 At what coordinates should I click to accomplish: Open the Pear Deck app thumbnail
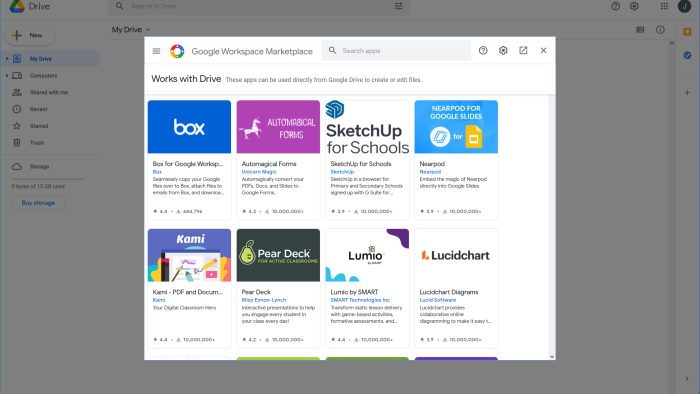coord(278,255)
